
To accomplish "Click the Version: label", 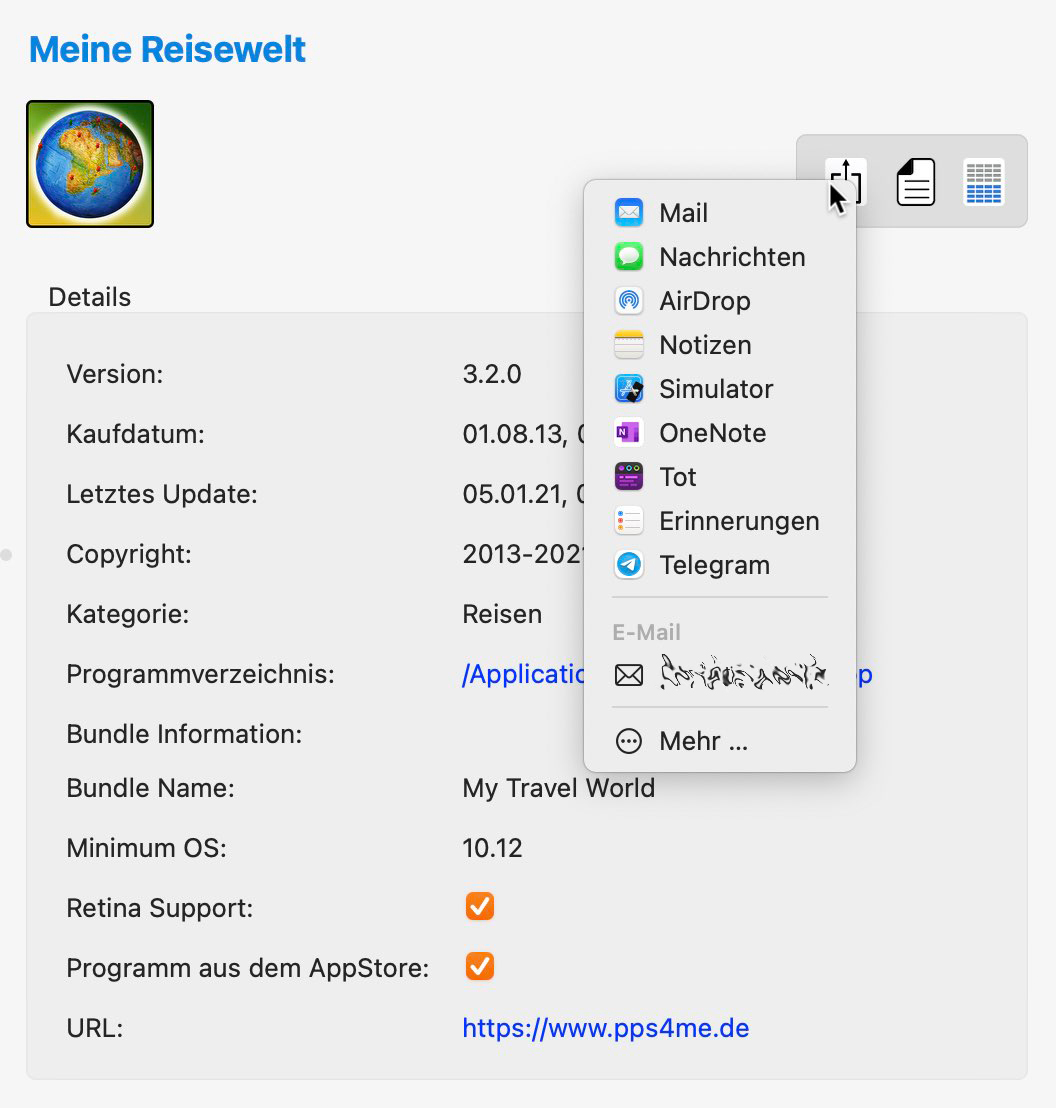I will pyautogui.click(x=115, y=374).
